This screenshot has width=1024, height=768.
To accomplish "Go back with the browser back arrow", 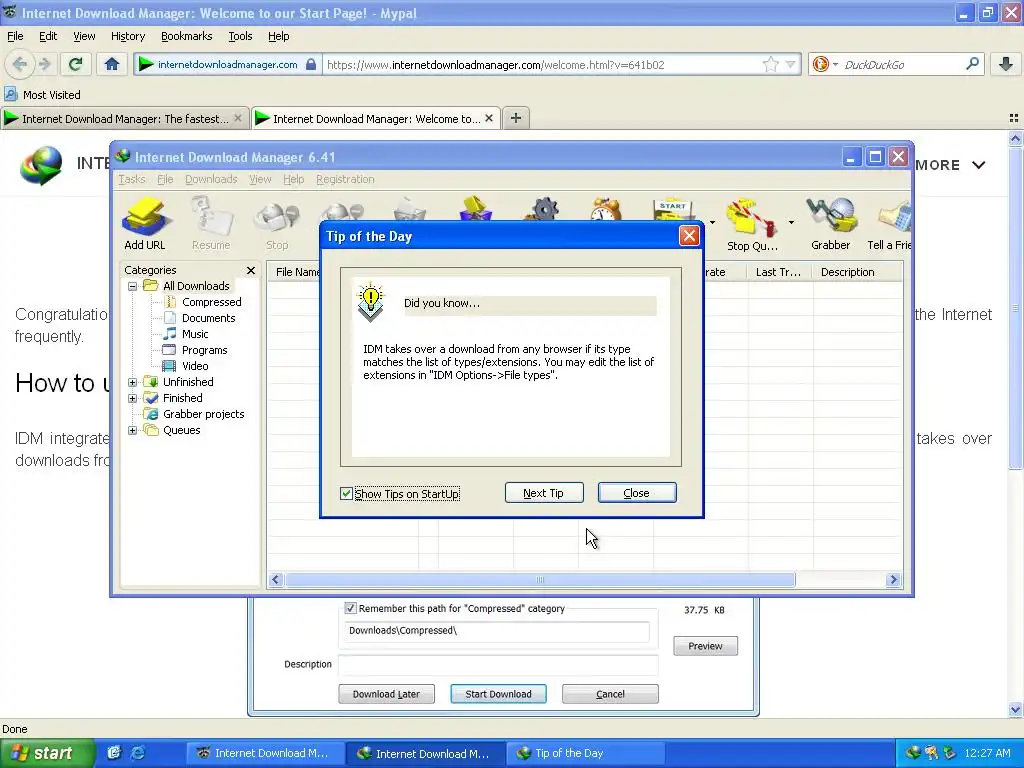I will tap(20, 64).
